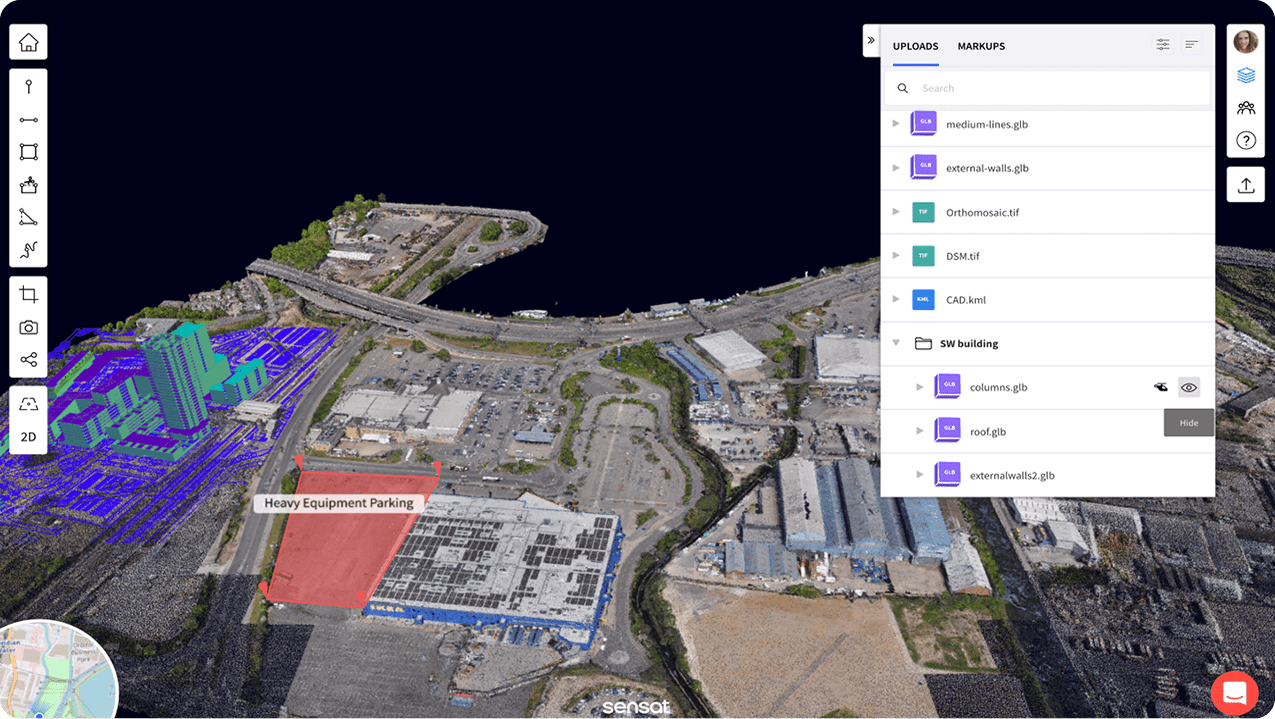Select Orthomosaic.tif file name
This screenshot has width=1275, height=719.
[983, 212]
